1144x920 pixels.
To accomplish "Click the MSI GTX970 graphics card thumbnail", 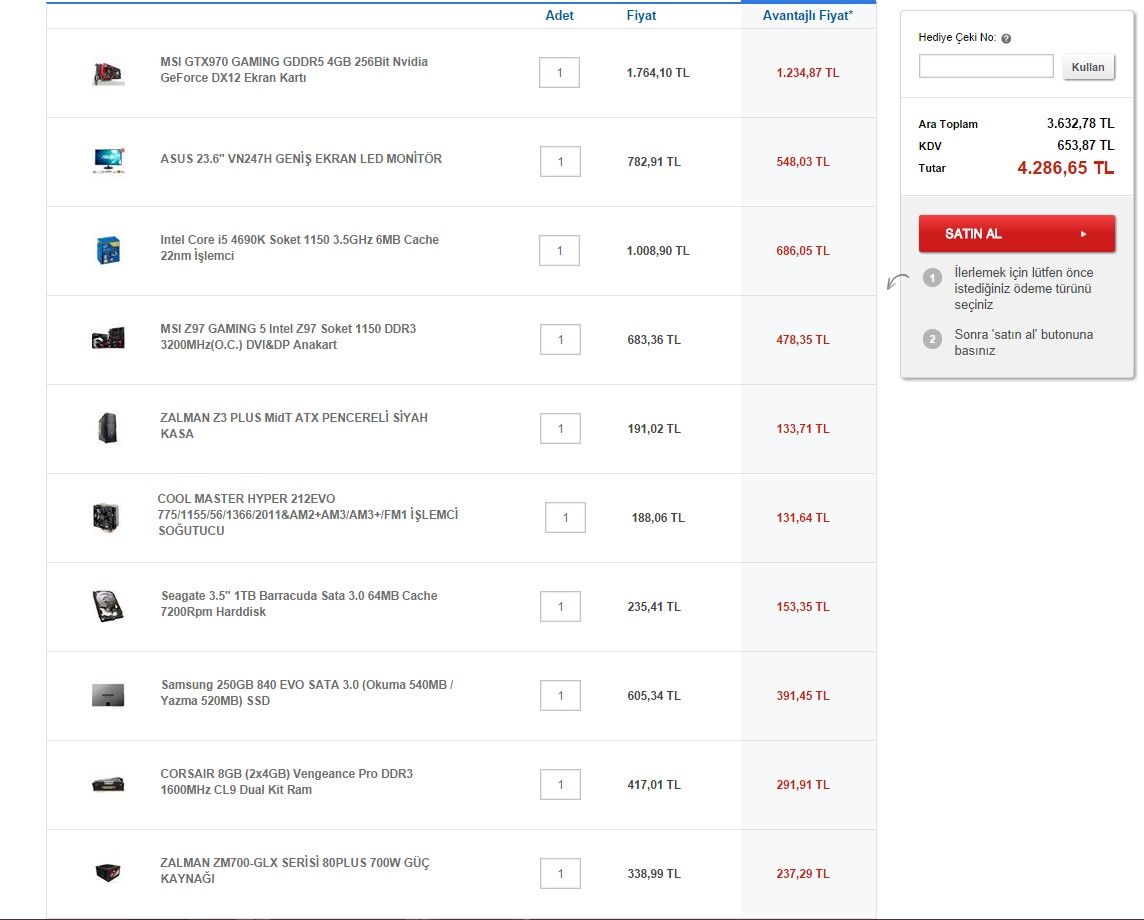I will [x=108, y=73].
